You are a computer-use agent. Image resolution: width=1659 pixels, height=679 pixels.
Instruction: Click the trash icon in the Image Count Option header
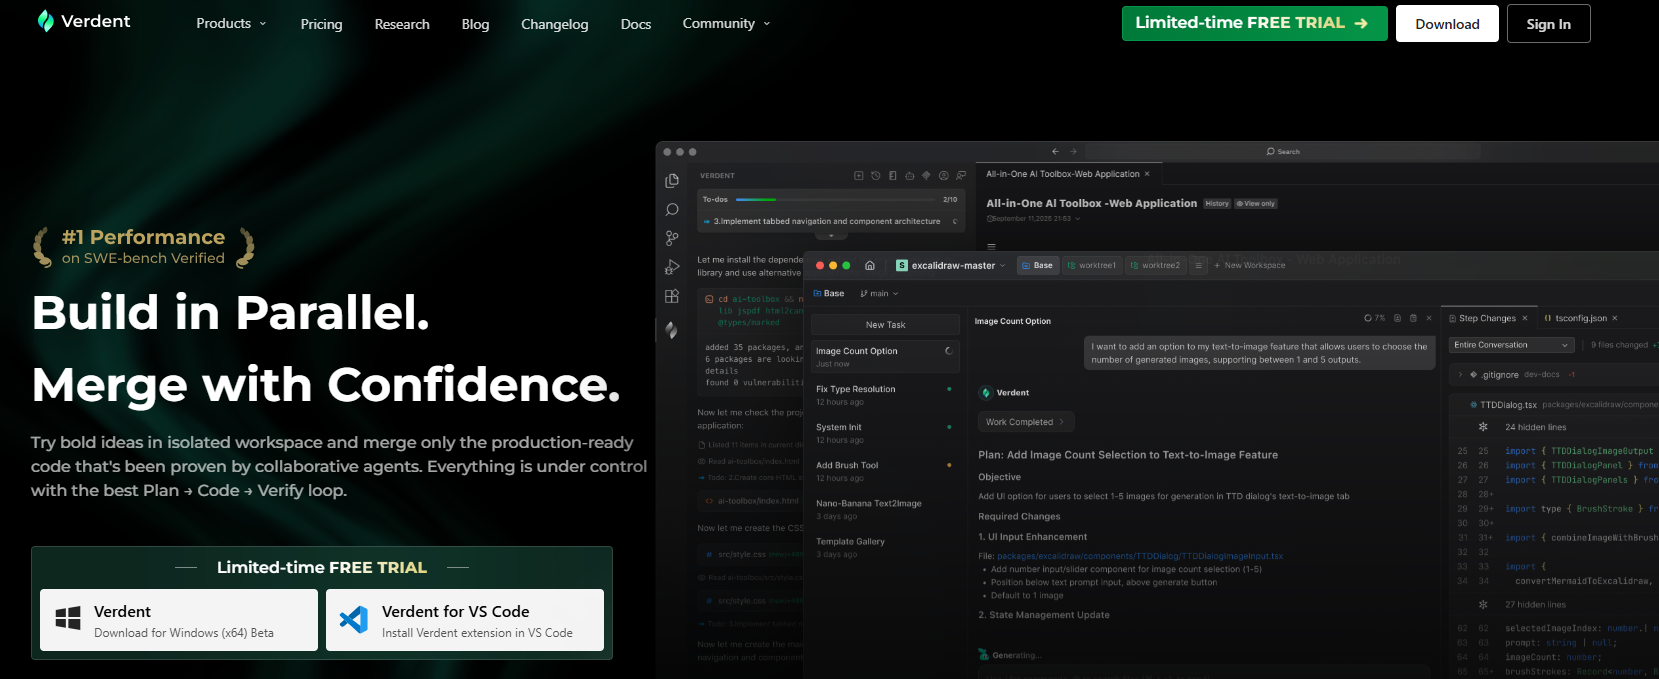point(1413,318)
